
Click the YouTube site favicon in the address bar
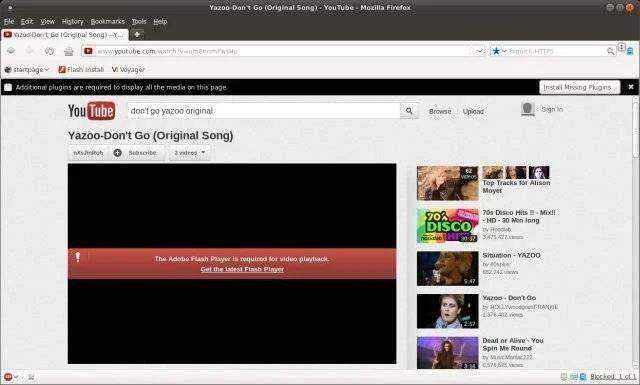pyautogui.click(x=88, y=51)
